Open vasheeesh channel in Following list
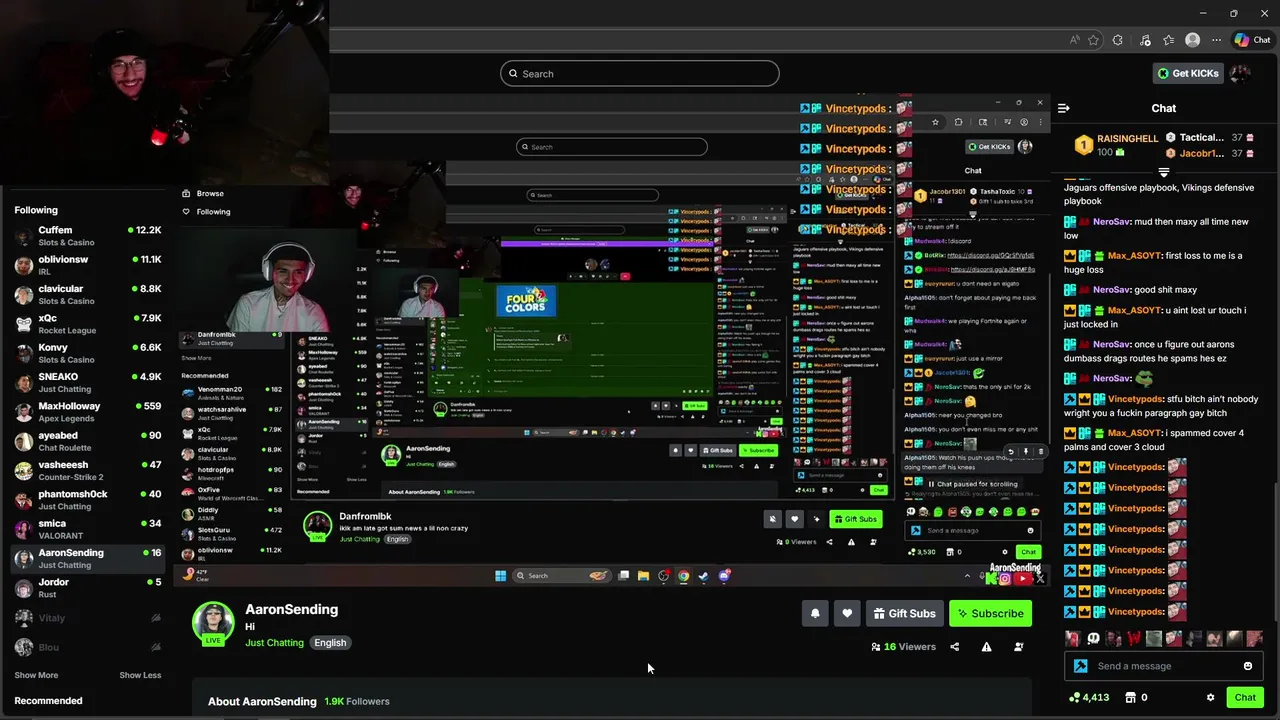The width and height of the screenshot is (1280, 720). pos(88,471)
